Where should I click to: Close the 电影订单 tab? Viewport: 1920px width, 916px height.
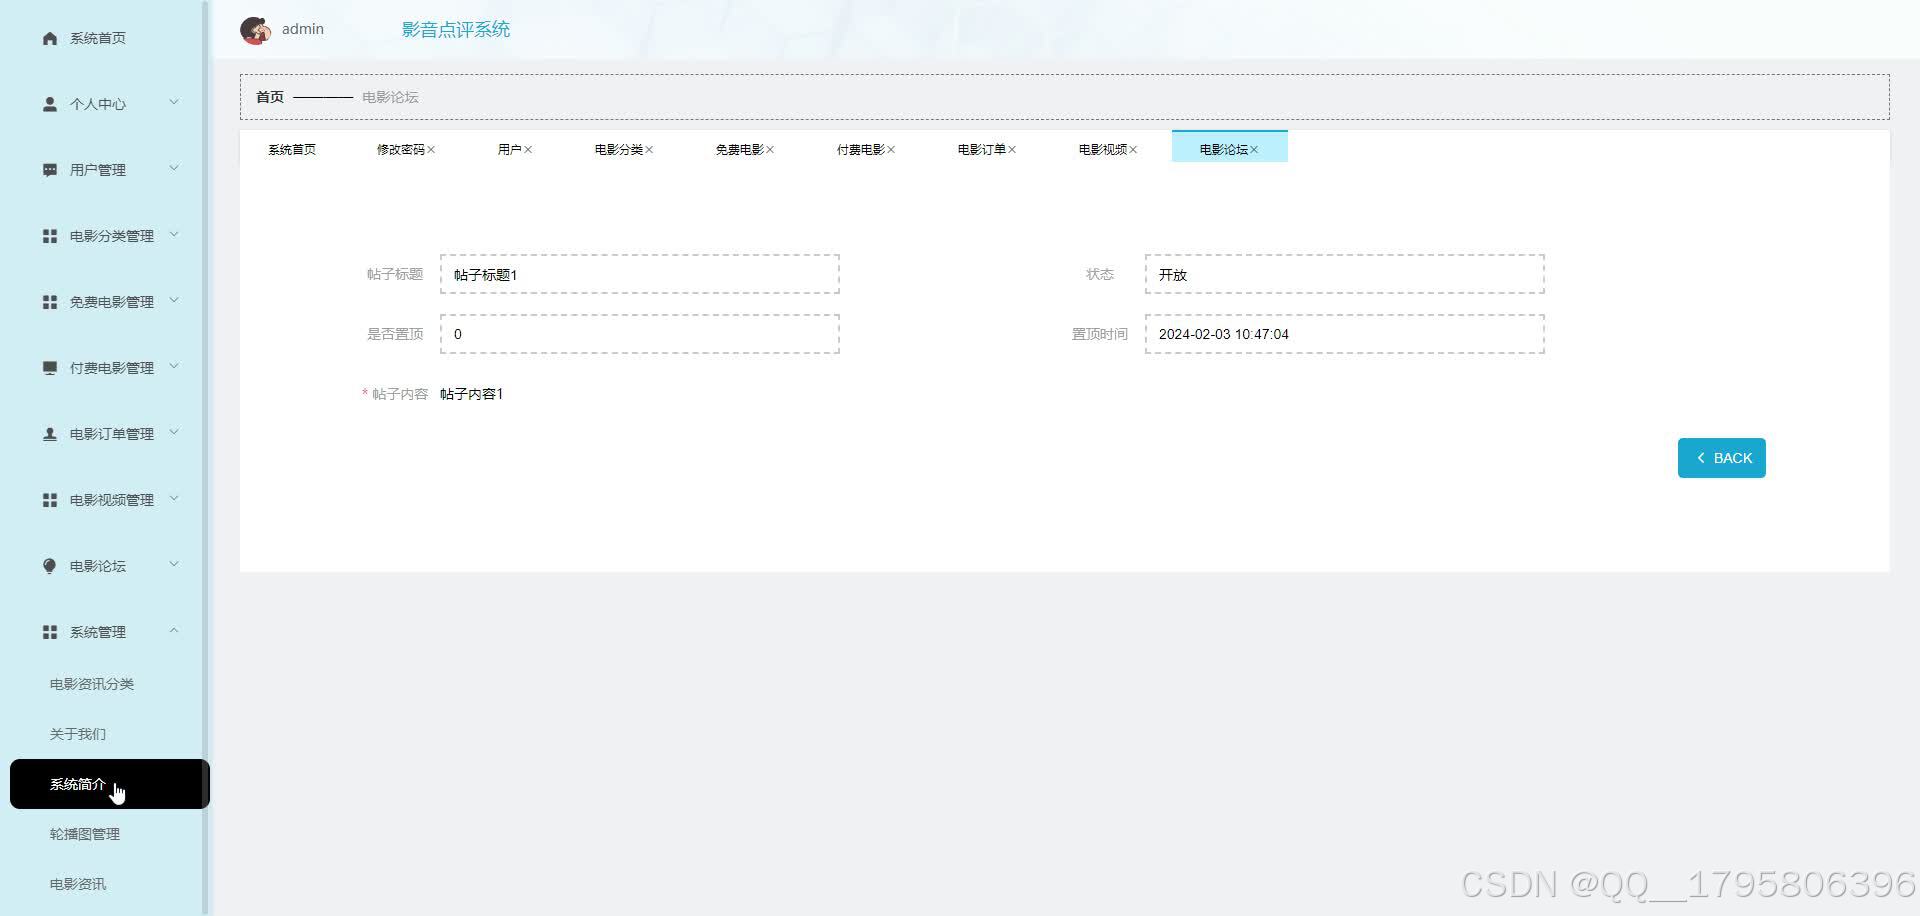pos(1012,150)
